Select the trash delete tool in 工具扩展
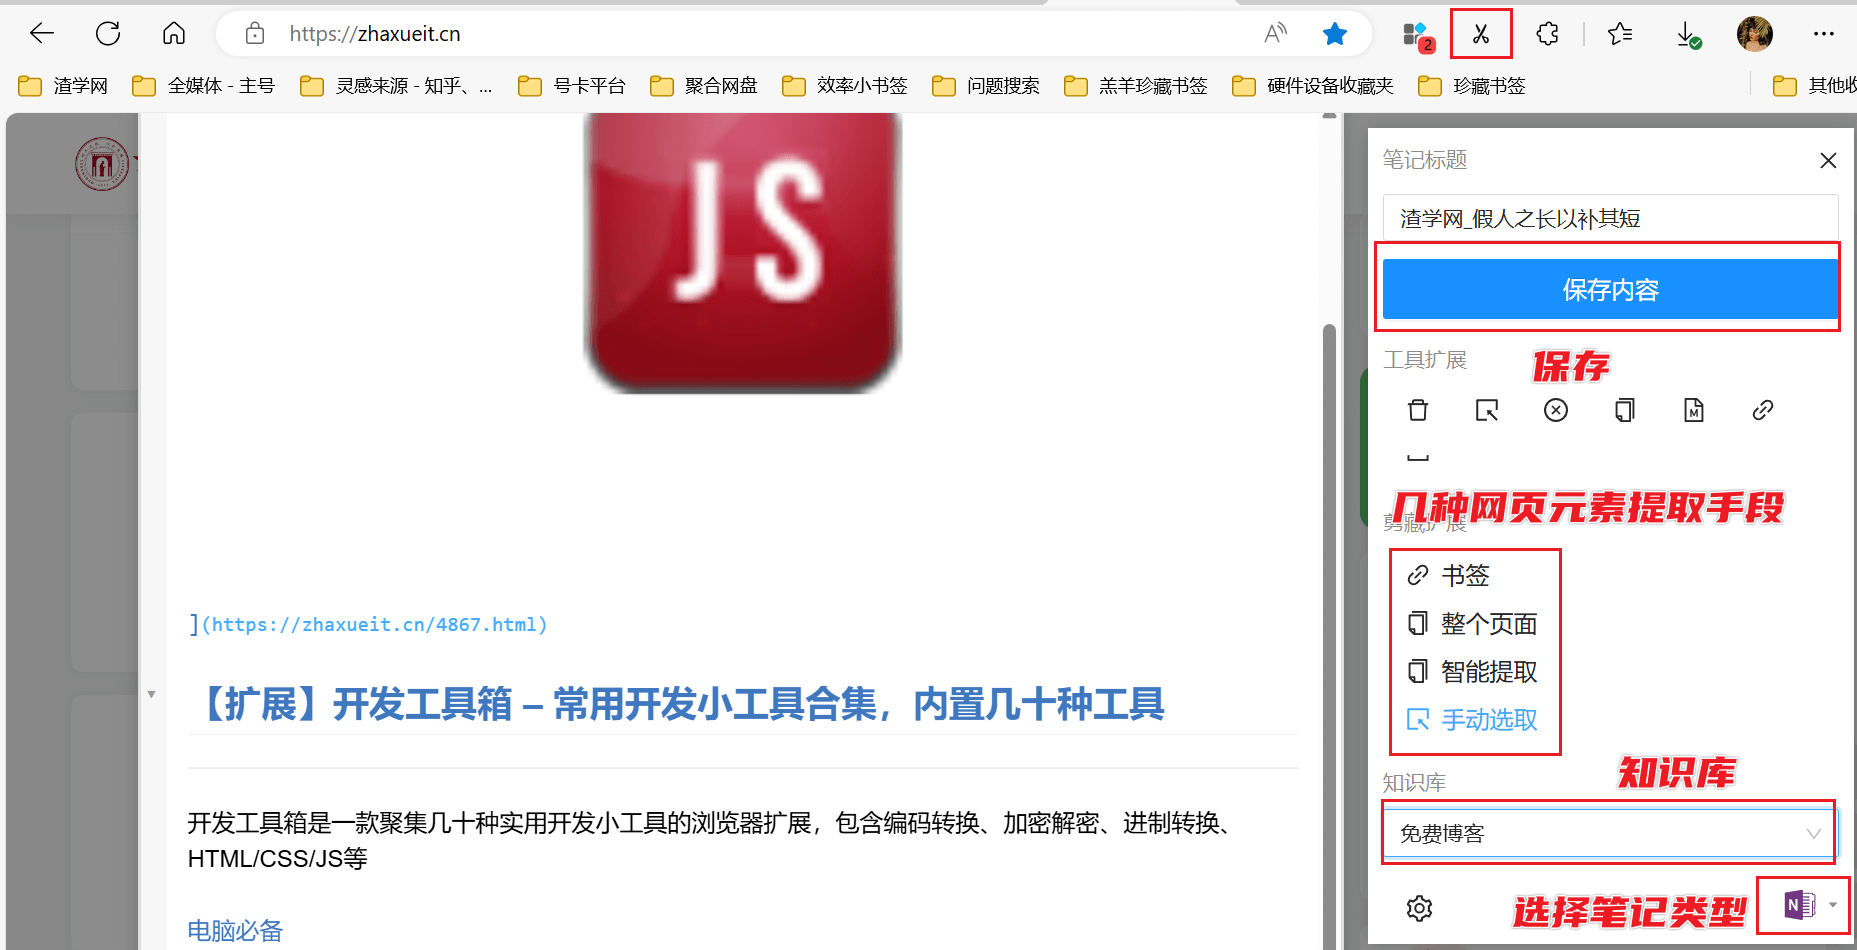The height and width of the screenshot is (950, 1857). [1417, 410]
